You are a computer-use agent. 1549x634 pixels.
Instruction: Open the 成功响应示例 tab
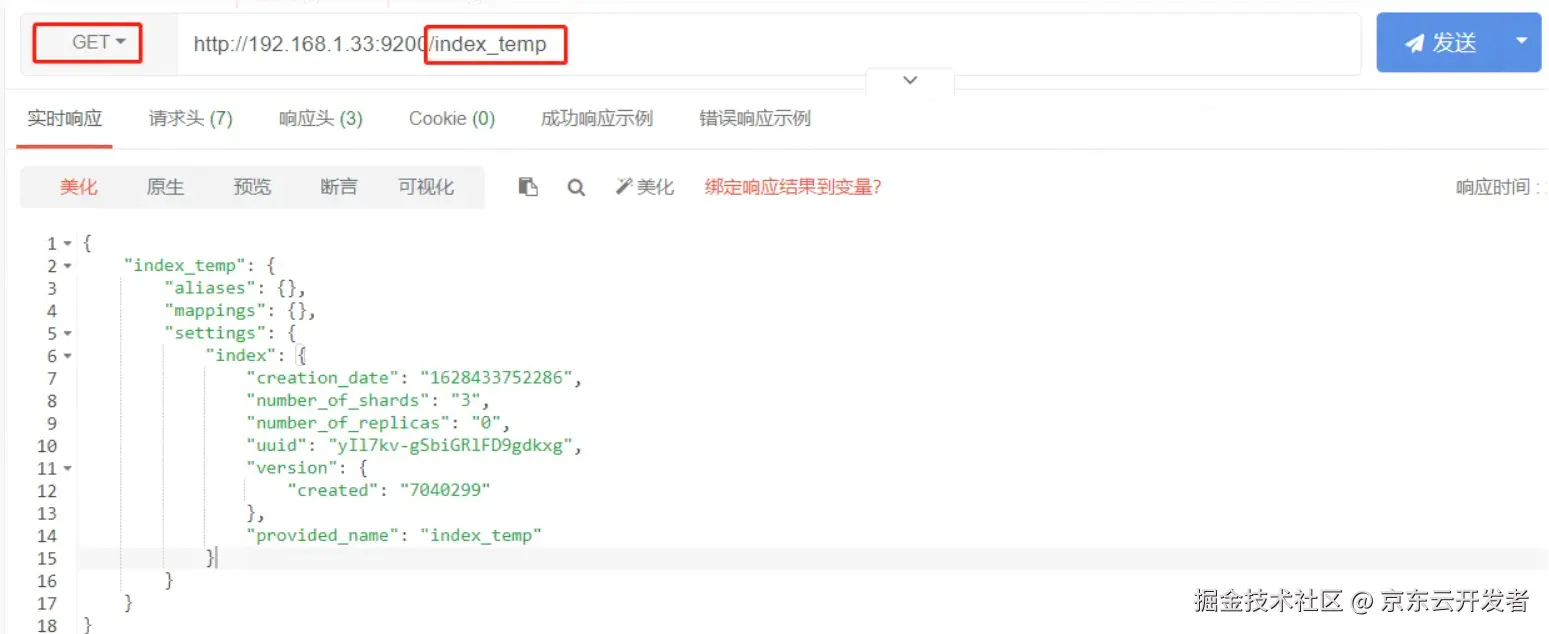pos(596,119)
